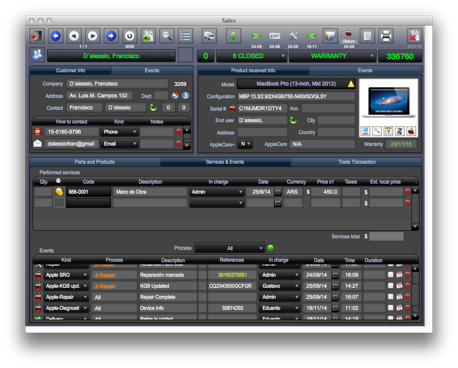Open the WARRANTY type dropdown
458x368 pixels.
pos(332,56)
